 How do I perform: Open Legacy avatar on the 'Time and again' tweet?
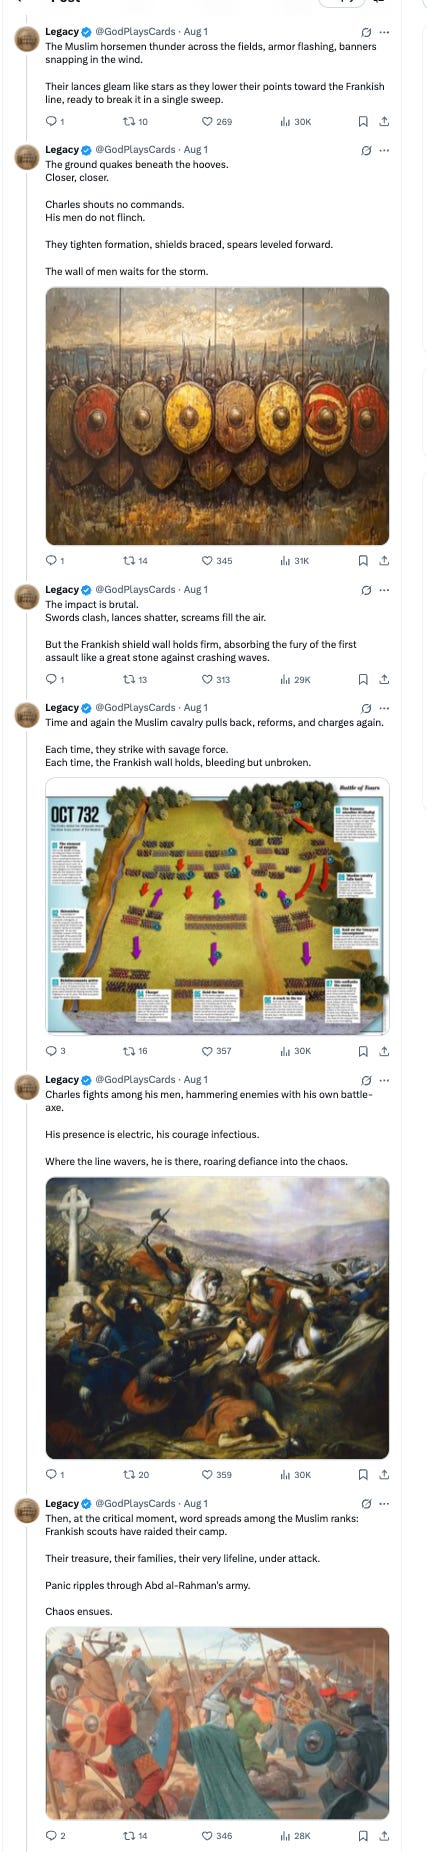(28, 715)
